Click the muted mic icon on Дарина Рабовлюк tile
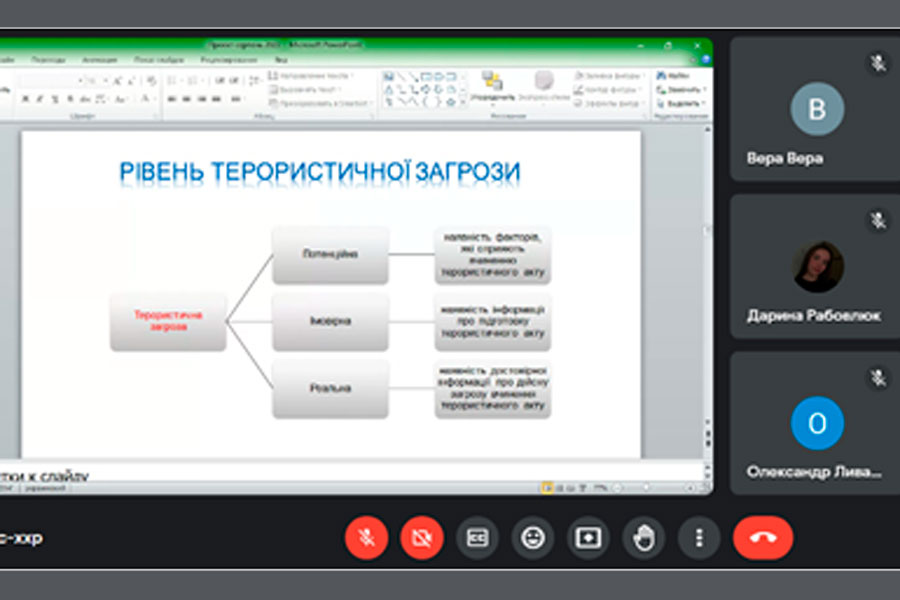This screenshot has height=600, width=900. tap(877, 220)
